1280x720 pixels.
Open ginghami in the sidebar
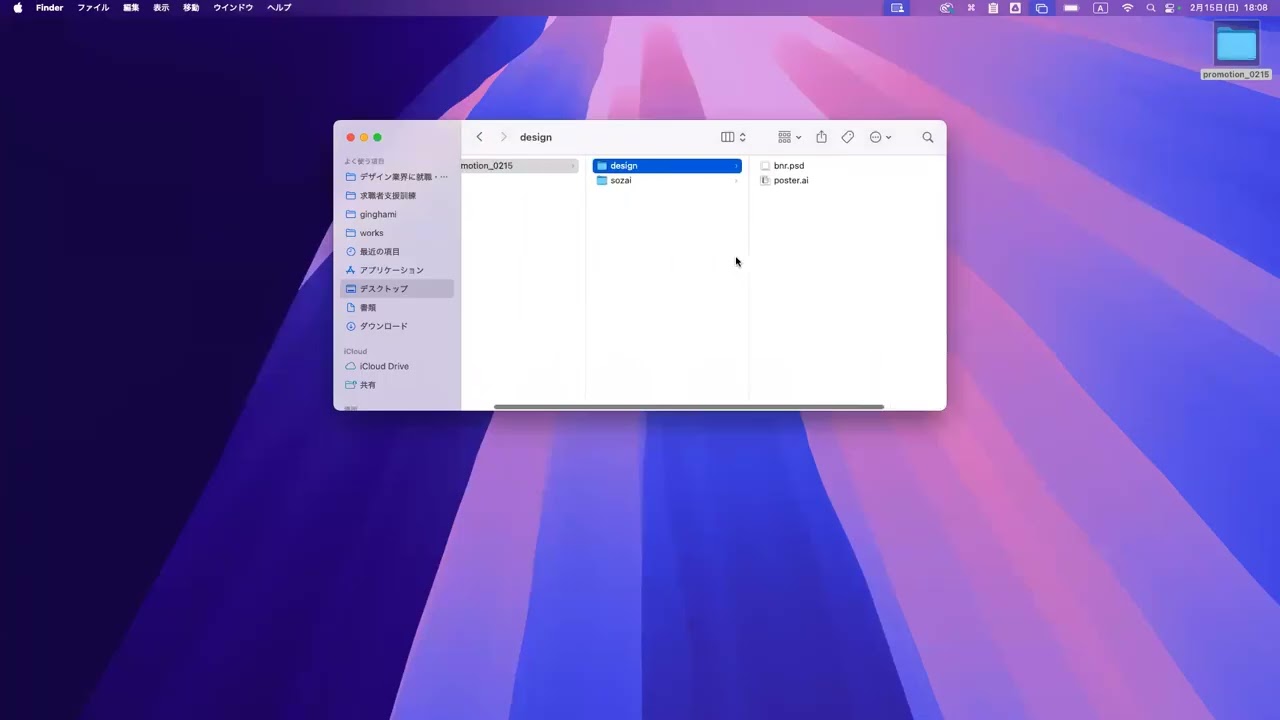pyautogui.click(x=397, y=214)
